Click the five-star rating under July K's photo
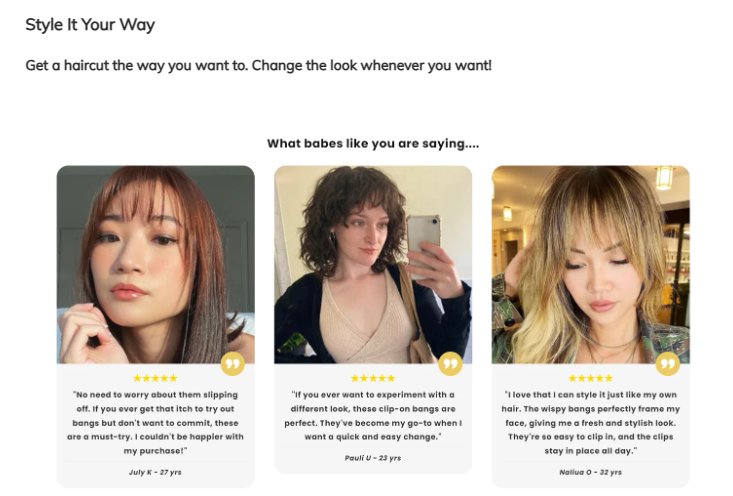This screenshot has width=733, height=496. [x=155, y=378]
